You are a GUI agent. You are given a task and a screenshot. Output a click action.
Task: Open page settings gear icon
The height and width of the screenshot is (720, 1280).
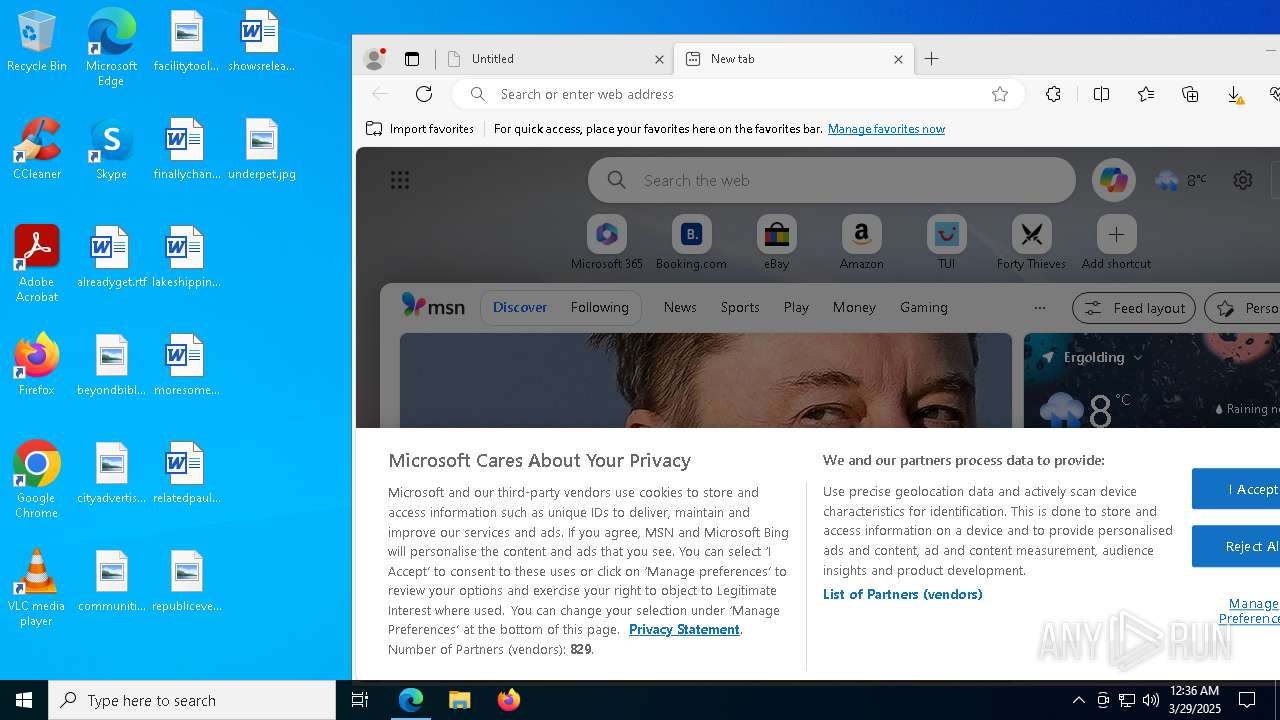1243,180
